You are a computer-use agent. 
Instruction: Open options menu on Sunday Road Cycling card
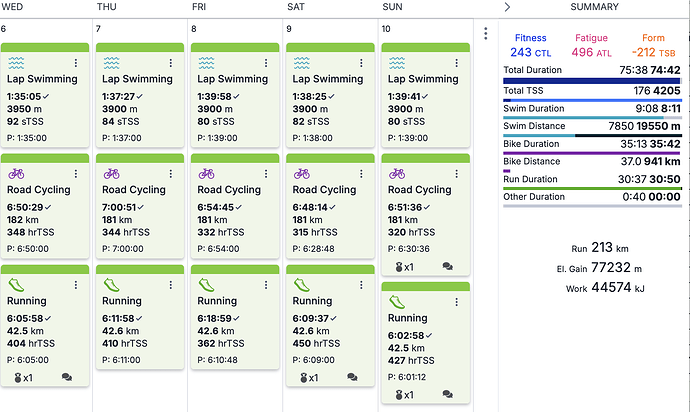pos(457,174)
